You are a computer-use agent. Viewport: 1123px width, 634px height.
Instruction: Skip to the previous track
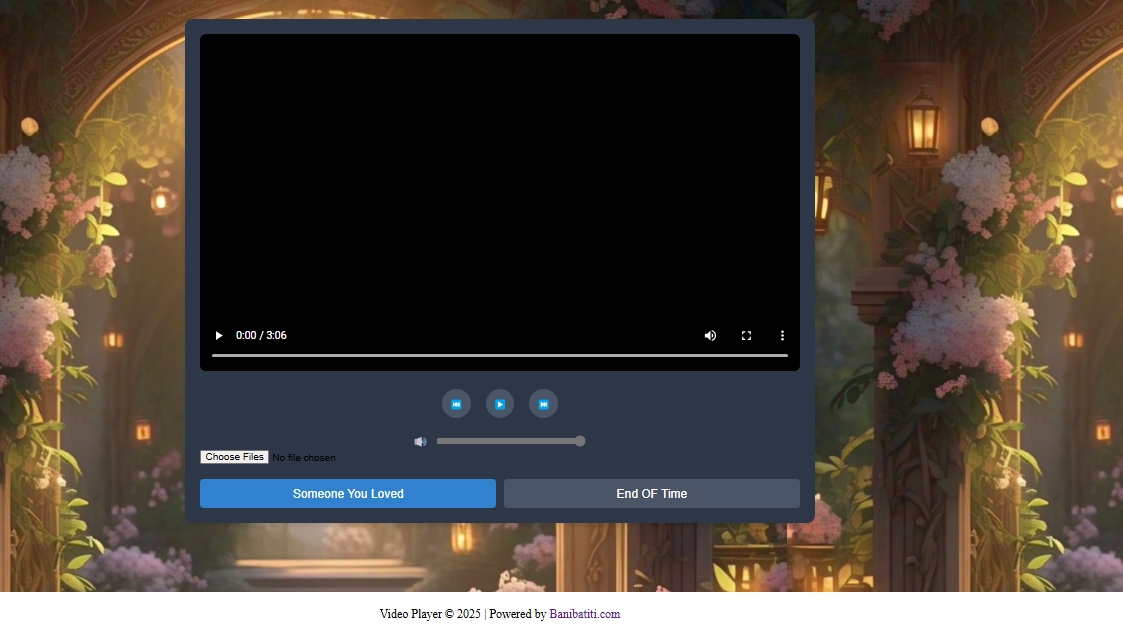click(456, 404)
